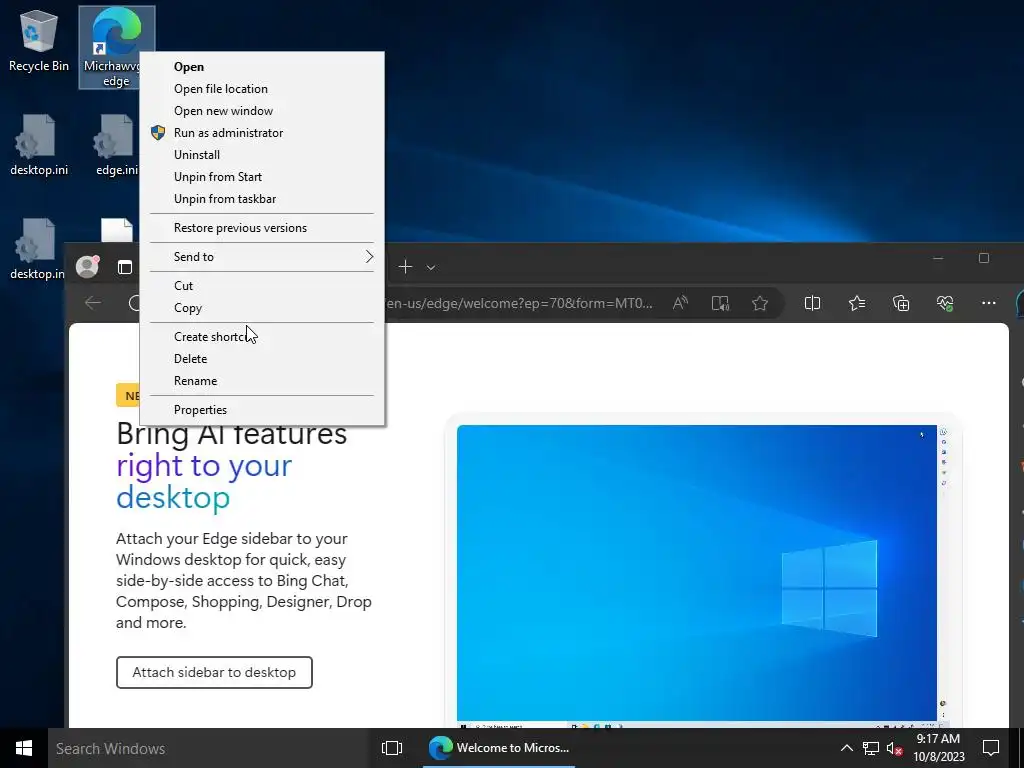This screenshot has height=768, width=1024.
Task: Open the Edge tab actions menu icon
Action: click(125, 266)
